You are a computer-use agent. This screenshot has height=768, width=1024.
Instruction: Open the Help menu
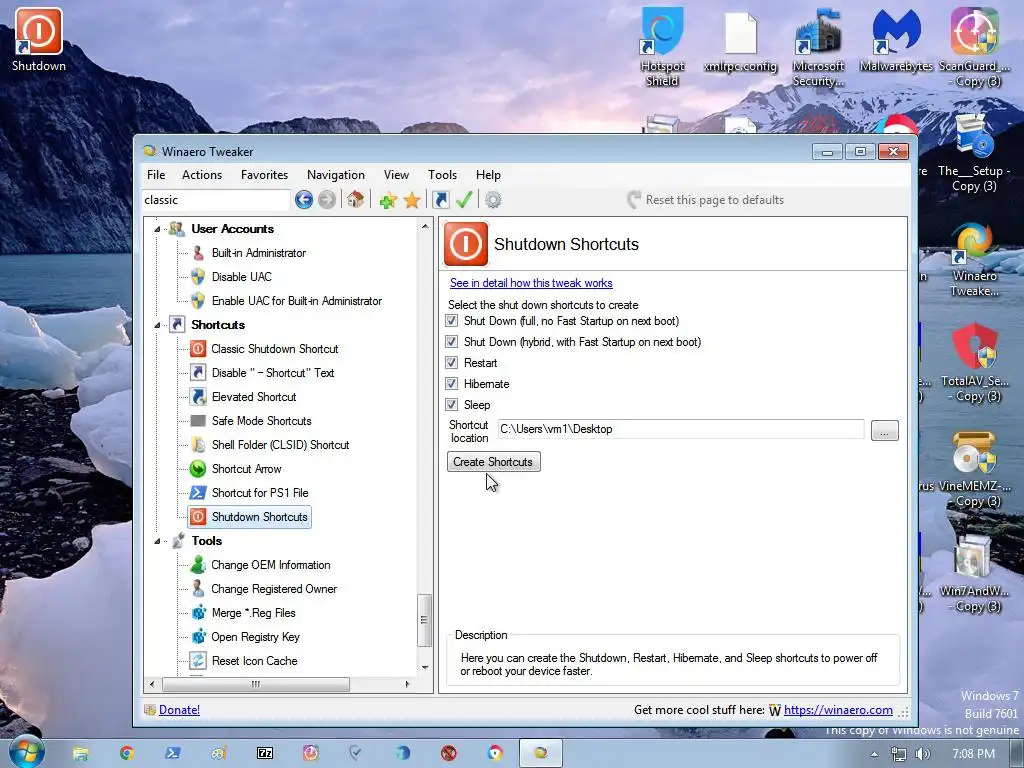tap(488, 174)
